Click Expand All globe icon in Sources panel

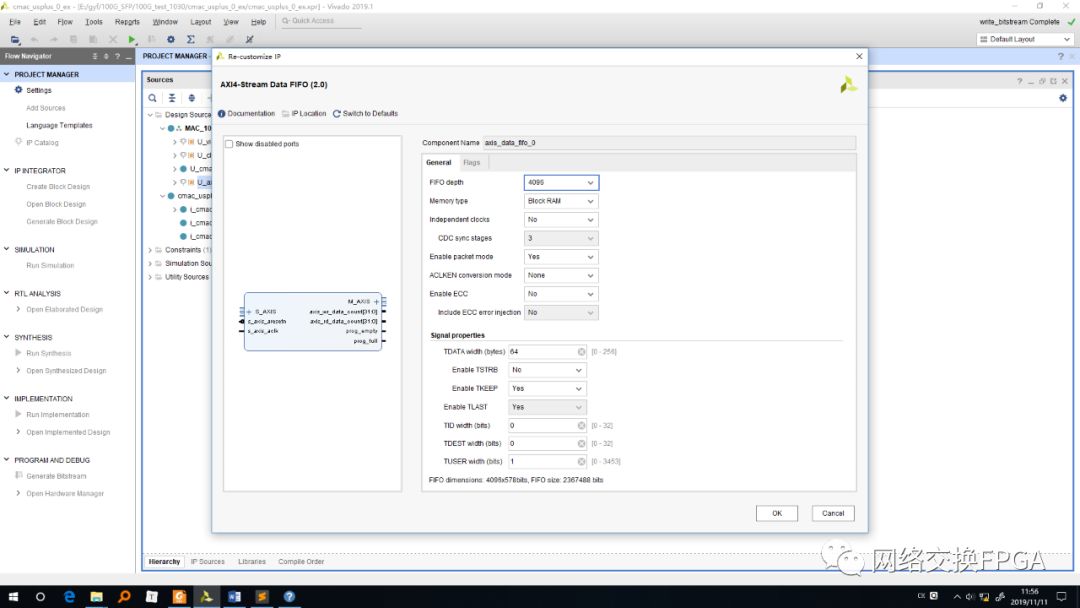click(191, 98)
